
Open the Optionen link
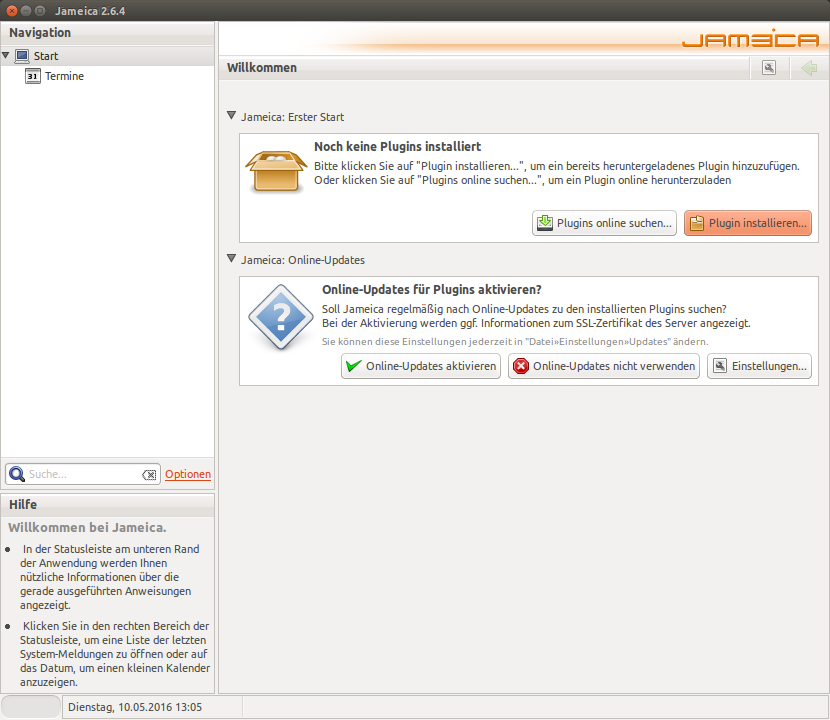(188, 474)
